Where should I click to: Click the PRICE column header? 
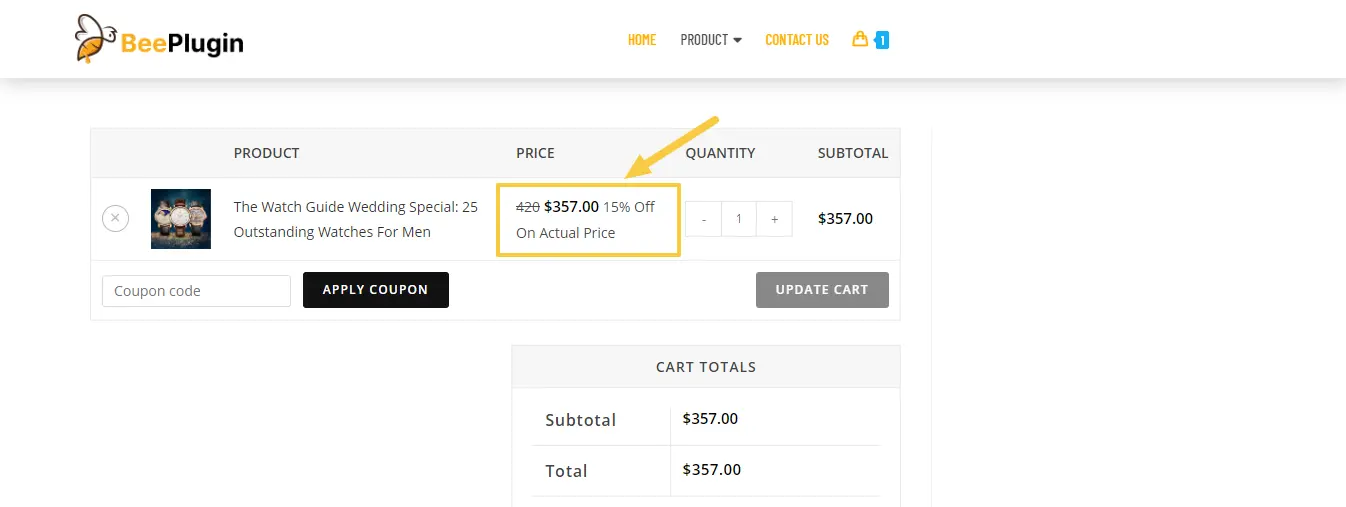coord(535,153)
